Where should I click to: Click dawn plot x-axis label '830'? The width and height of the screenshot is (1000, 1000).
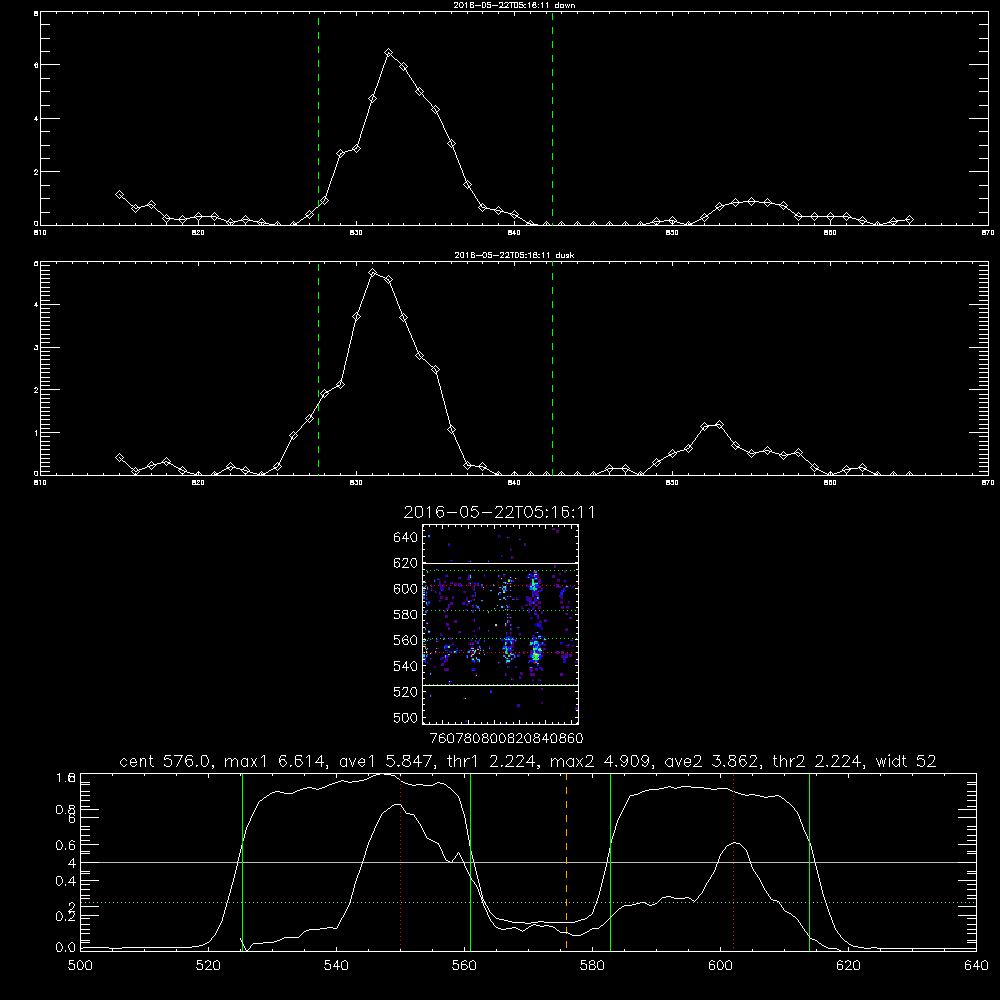[x=356, y=233]
